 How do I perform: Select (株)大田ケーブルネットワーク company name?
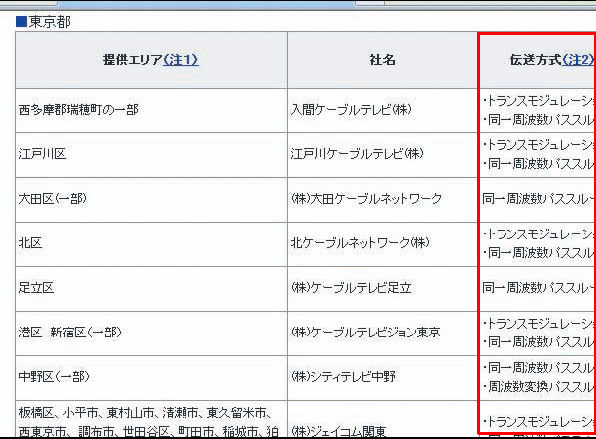tap(366, 199)
